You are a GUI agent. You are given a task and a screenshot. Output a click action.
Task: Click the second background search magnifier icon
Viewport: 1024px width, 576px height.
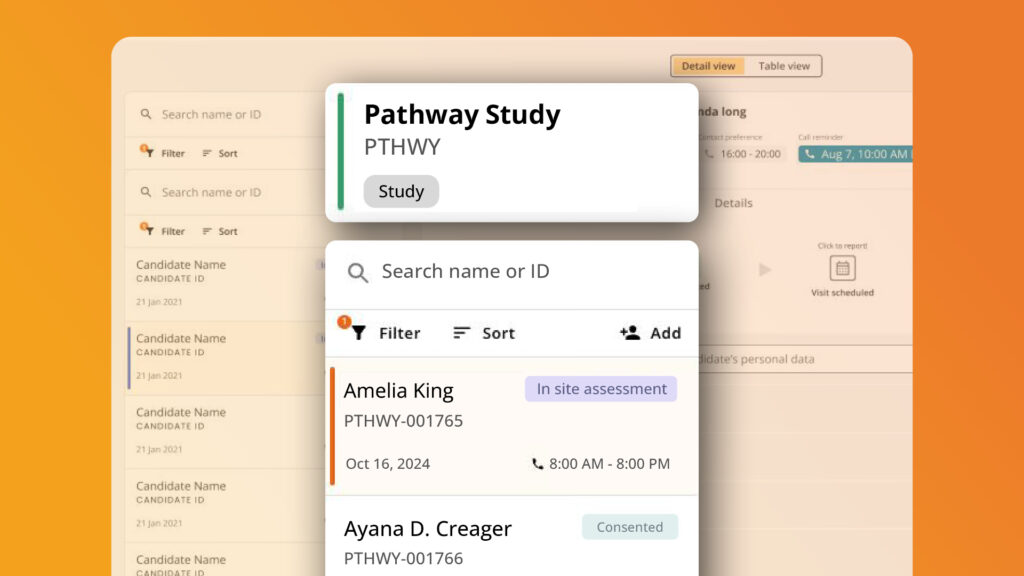tap(146, 192)
